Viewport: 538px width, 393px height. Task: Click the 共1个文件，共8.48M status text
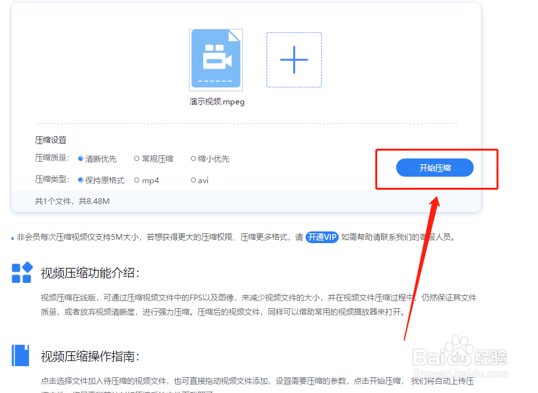pyautogui.click(x=72, y=201)
